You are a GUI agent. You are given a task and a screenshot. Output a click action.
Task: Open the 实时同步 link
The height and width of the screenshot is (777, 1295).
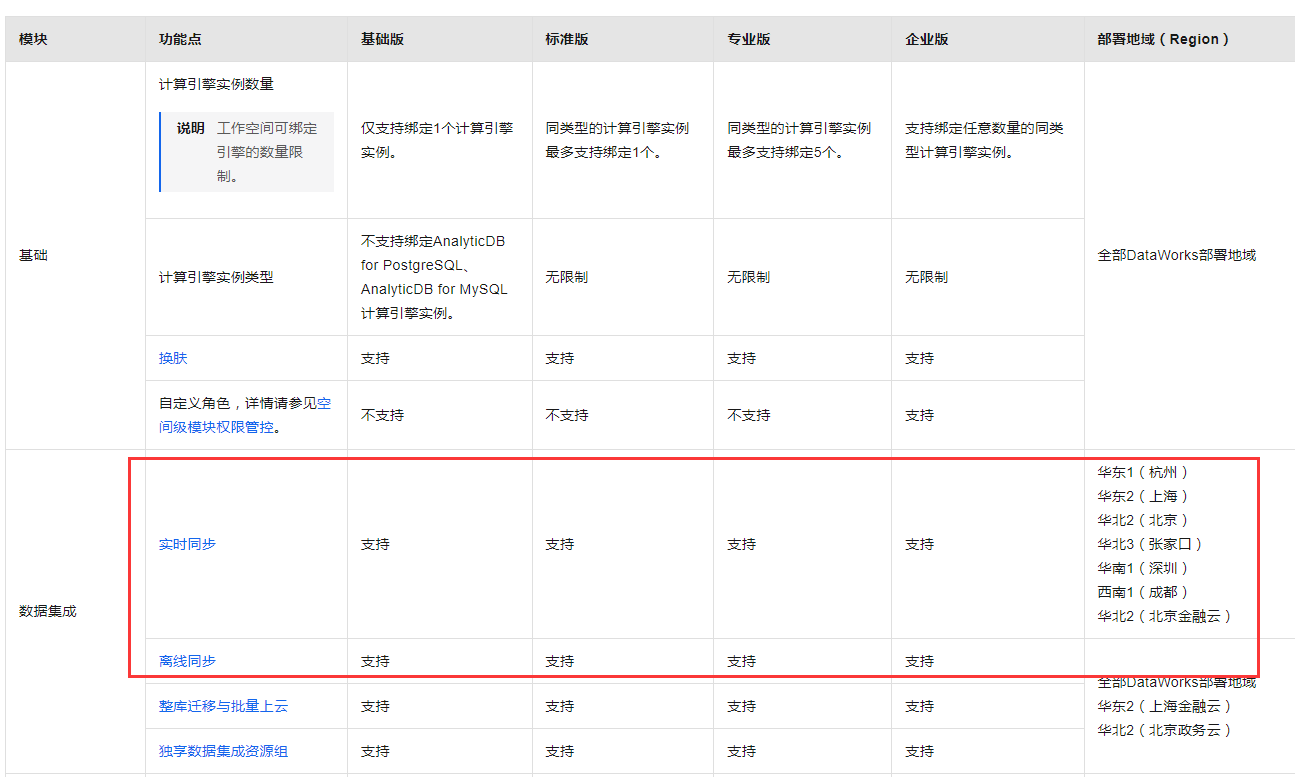[187, 544]
